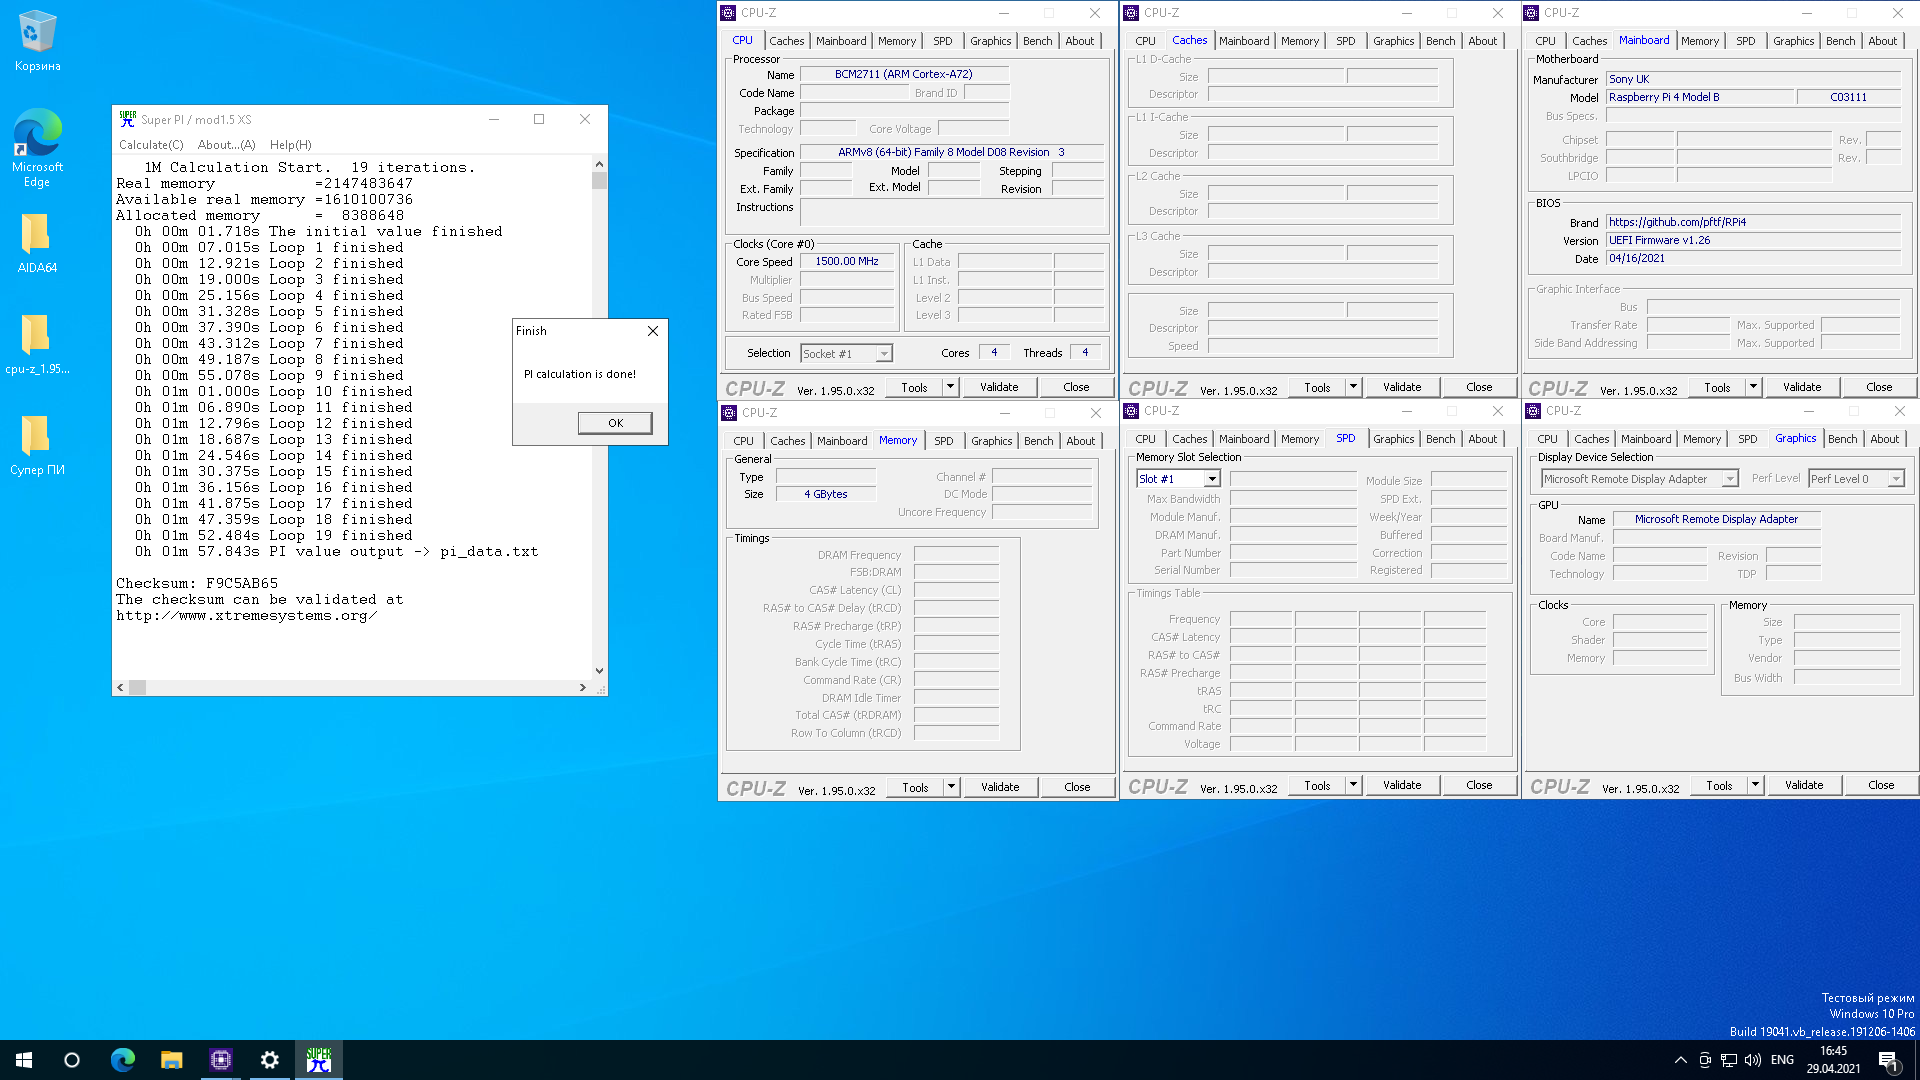Click Super PI vertical scrollbar up arrow
1920x1080 pixels.
pyautogui.click(x=599, y=164)
